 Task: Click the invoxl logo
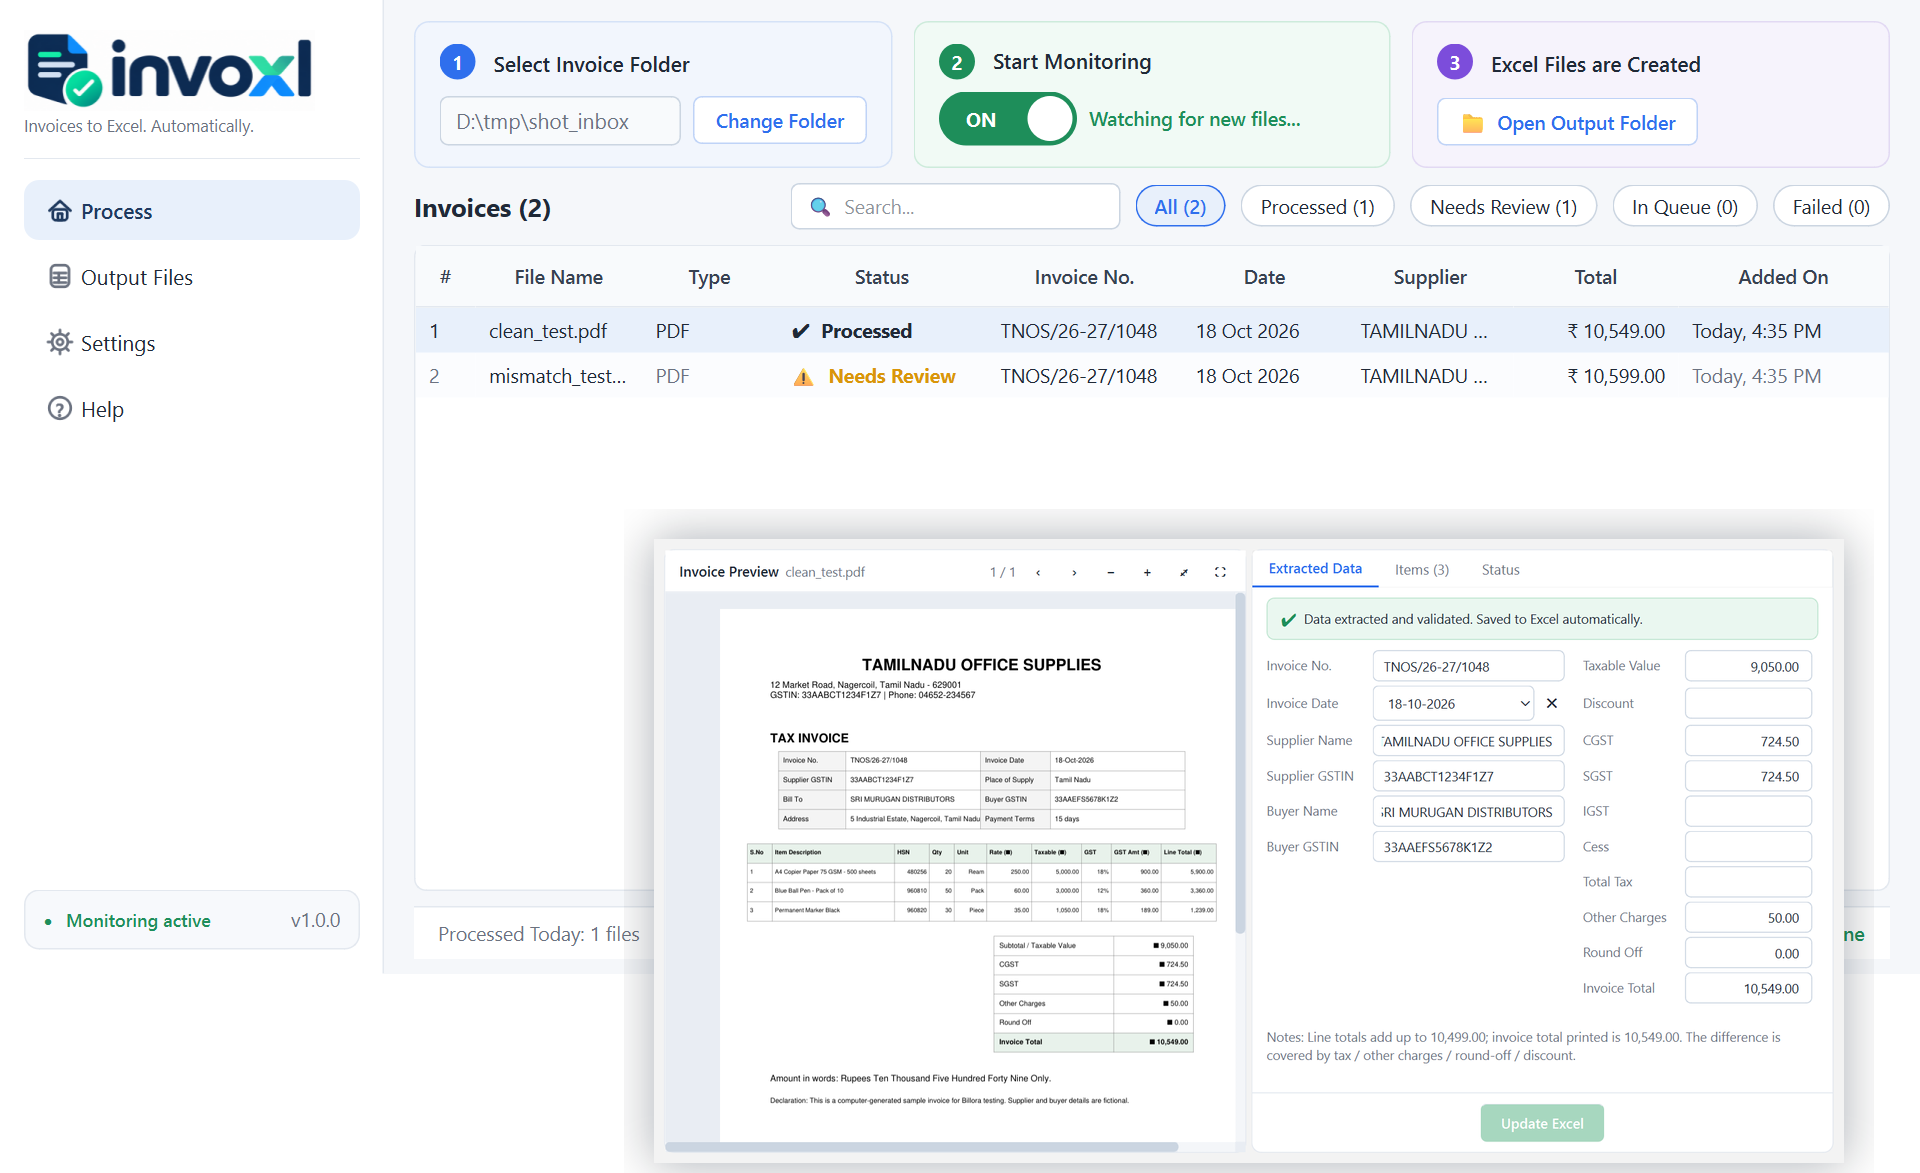click(169, 69)
